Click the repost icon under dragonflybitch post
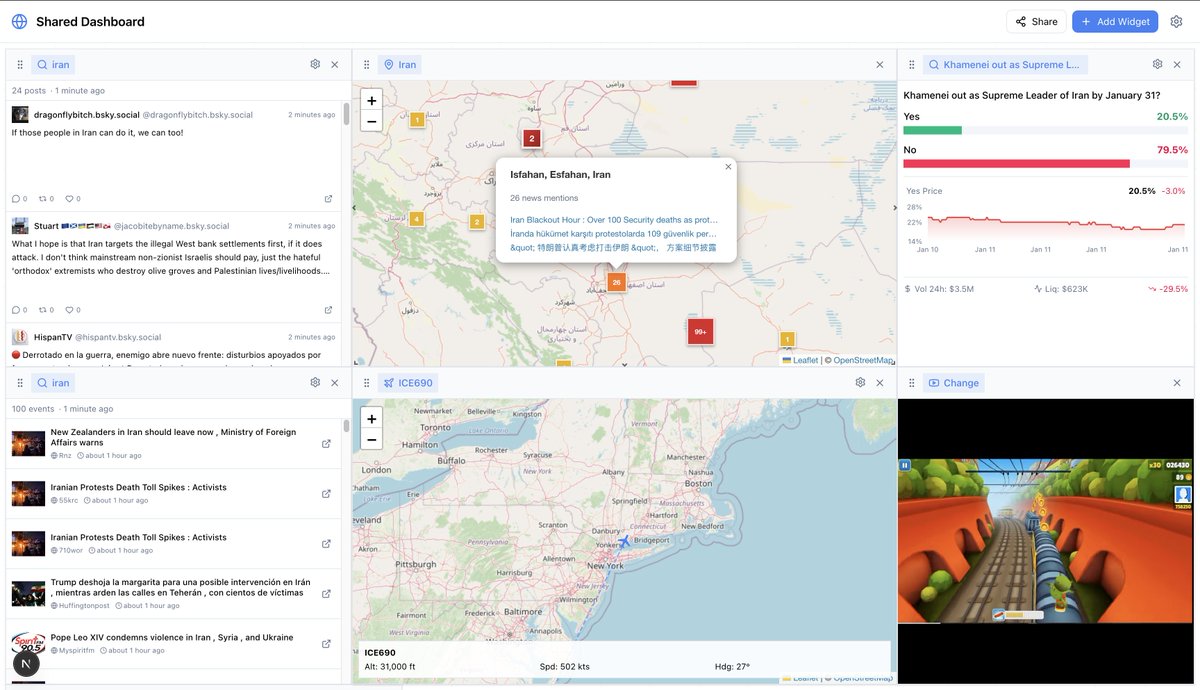 43,198
